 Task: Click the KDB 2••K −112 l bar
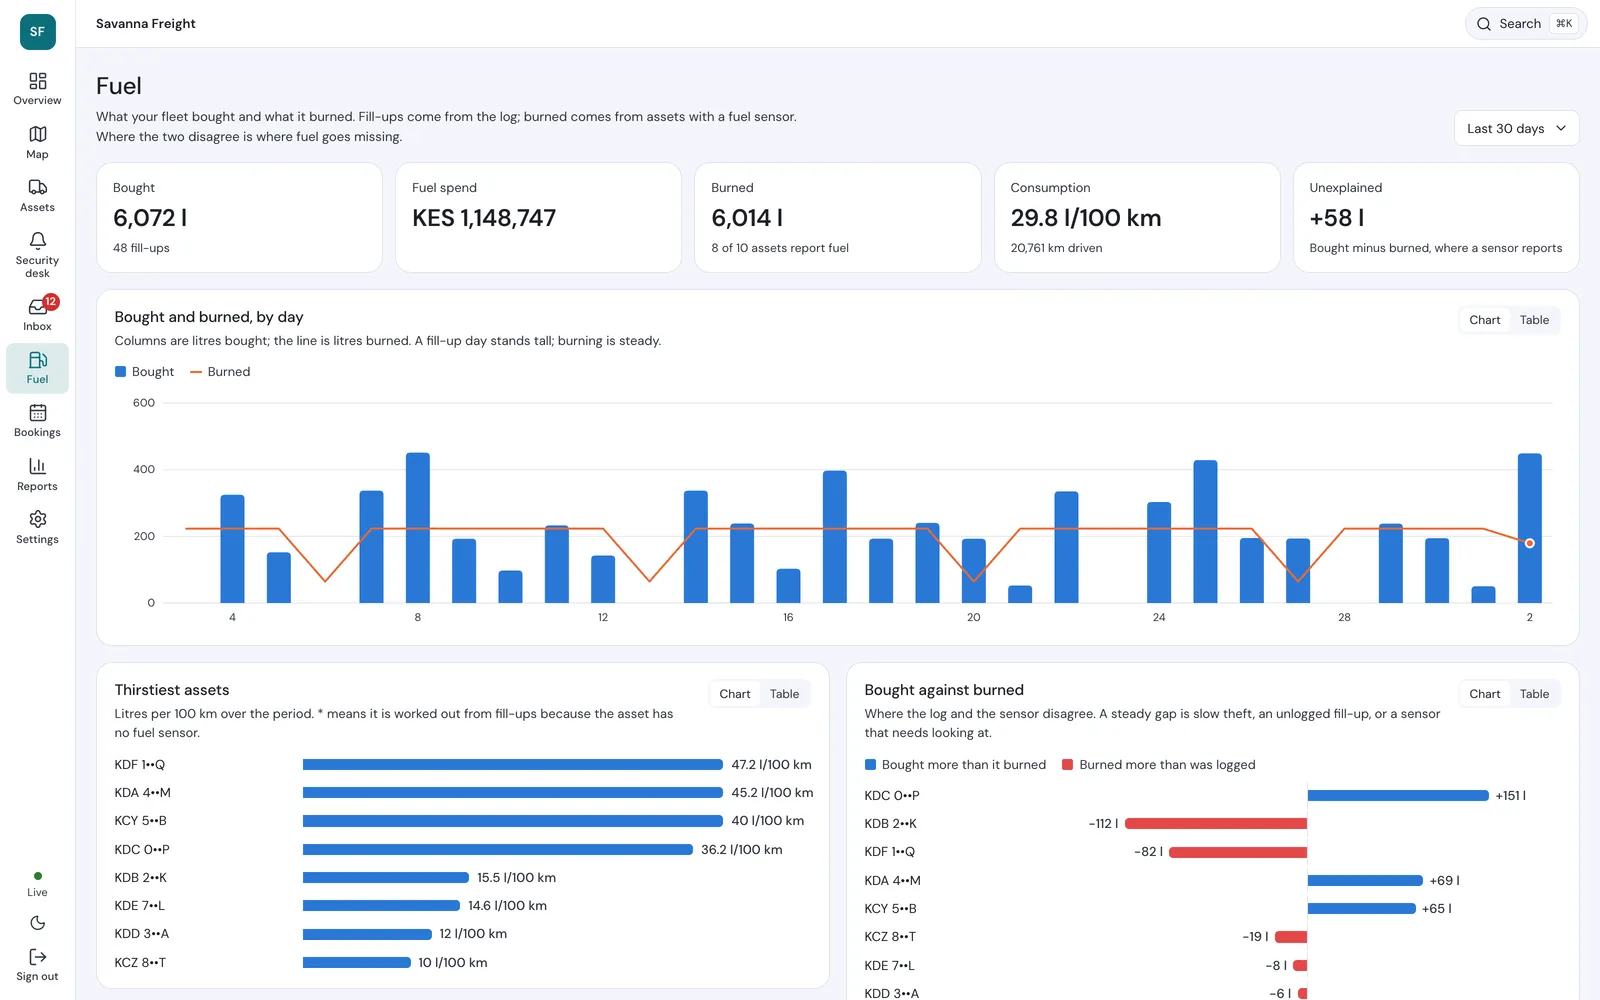coord(1216,824)
